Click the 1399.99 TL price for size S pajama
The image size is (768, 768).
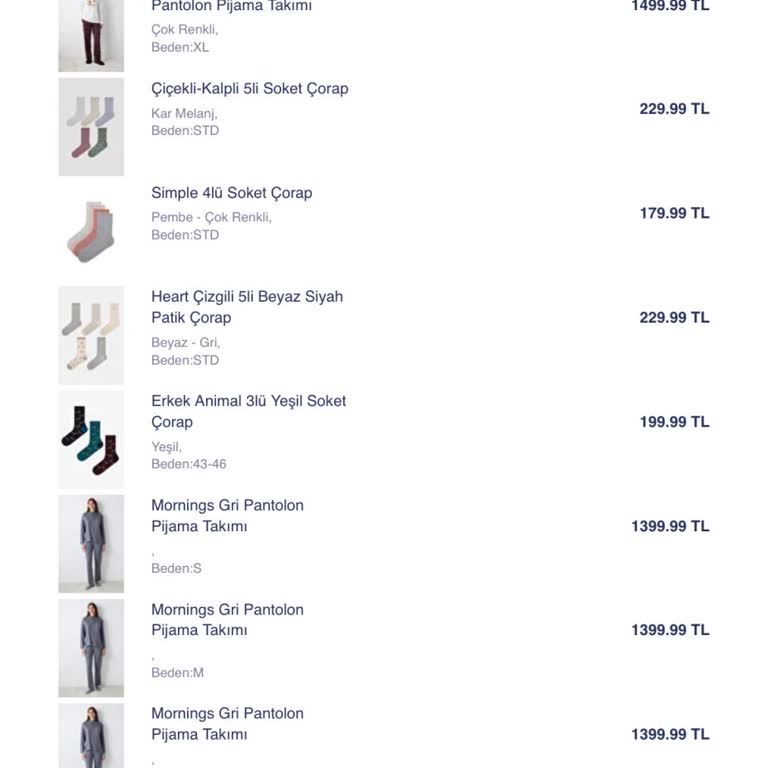point(670,526)
